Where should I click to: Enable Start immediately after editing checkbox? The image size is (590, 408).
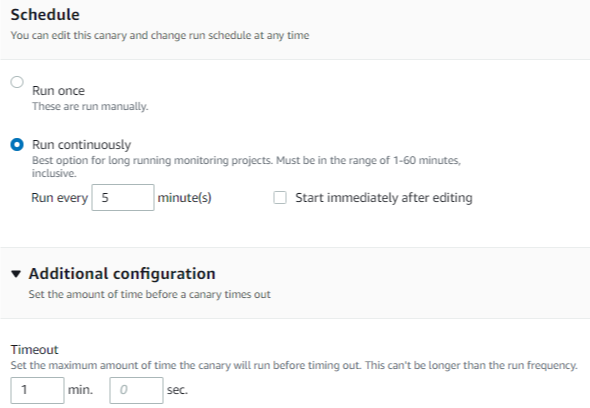pos(280,198)
